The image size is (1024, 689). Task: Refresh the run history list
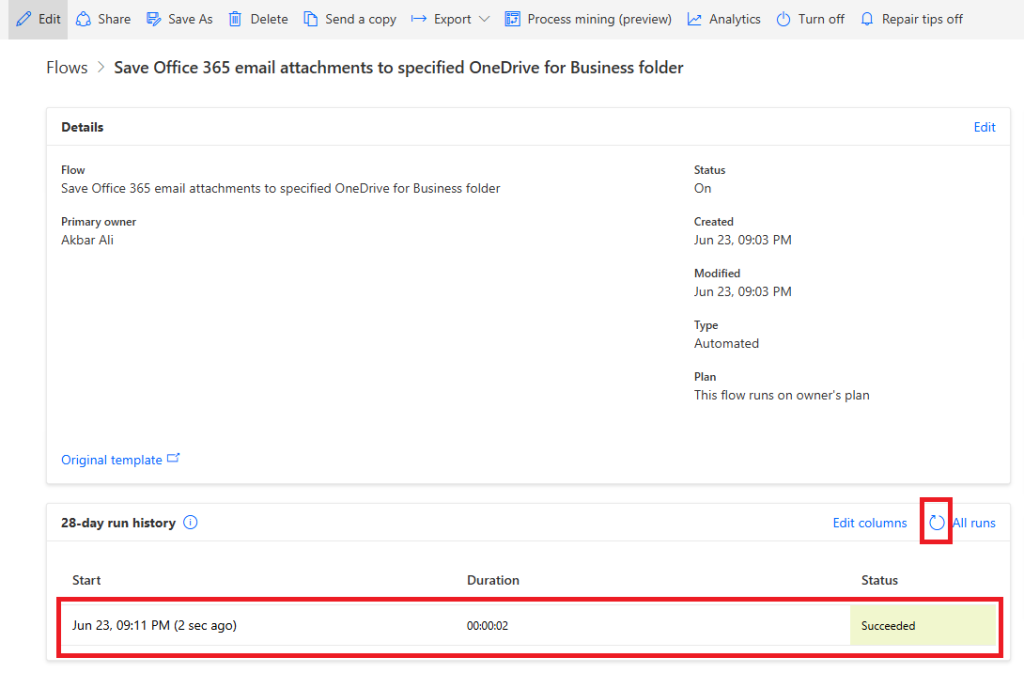pyautogui.click(x=936, y=522)
